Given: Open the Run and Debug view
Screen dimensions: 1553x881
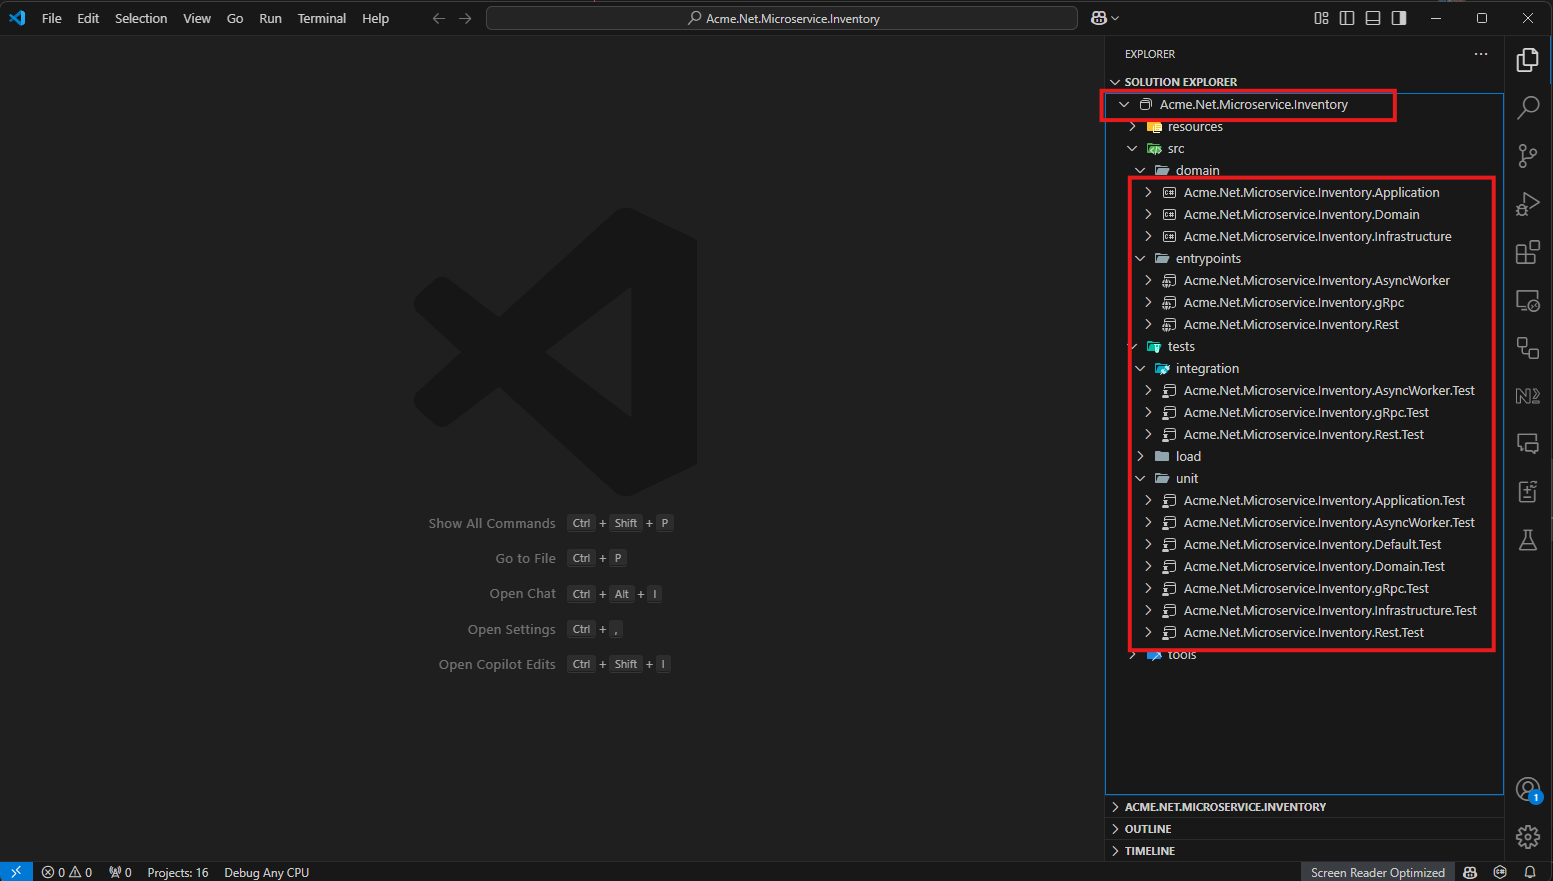Looking at the screenshot, I should pyautogui.click(x=1527, y=204).
